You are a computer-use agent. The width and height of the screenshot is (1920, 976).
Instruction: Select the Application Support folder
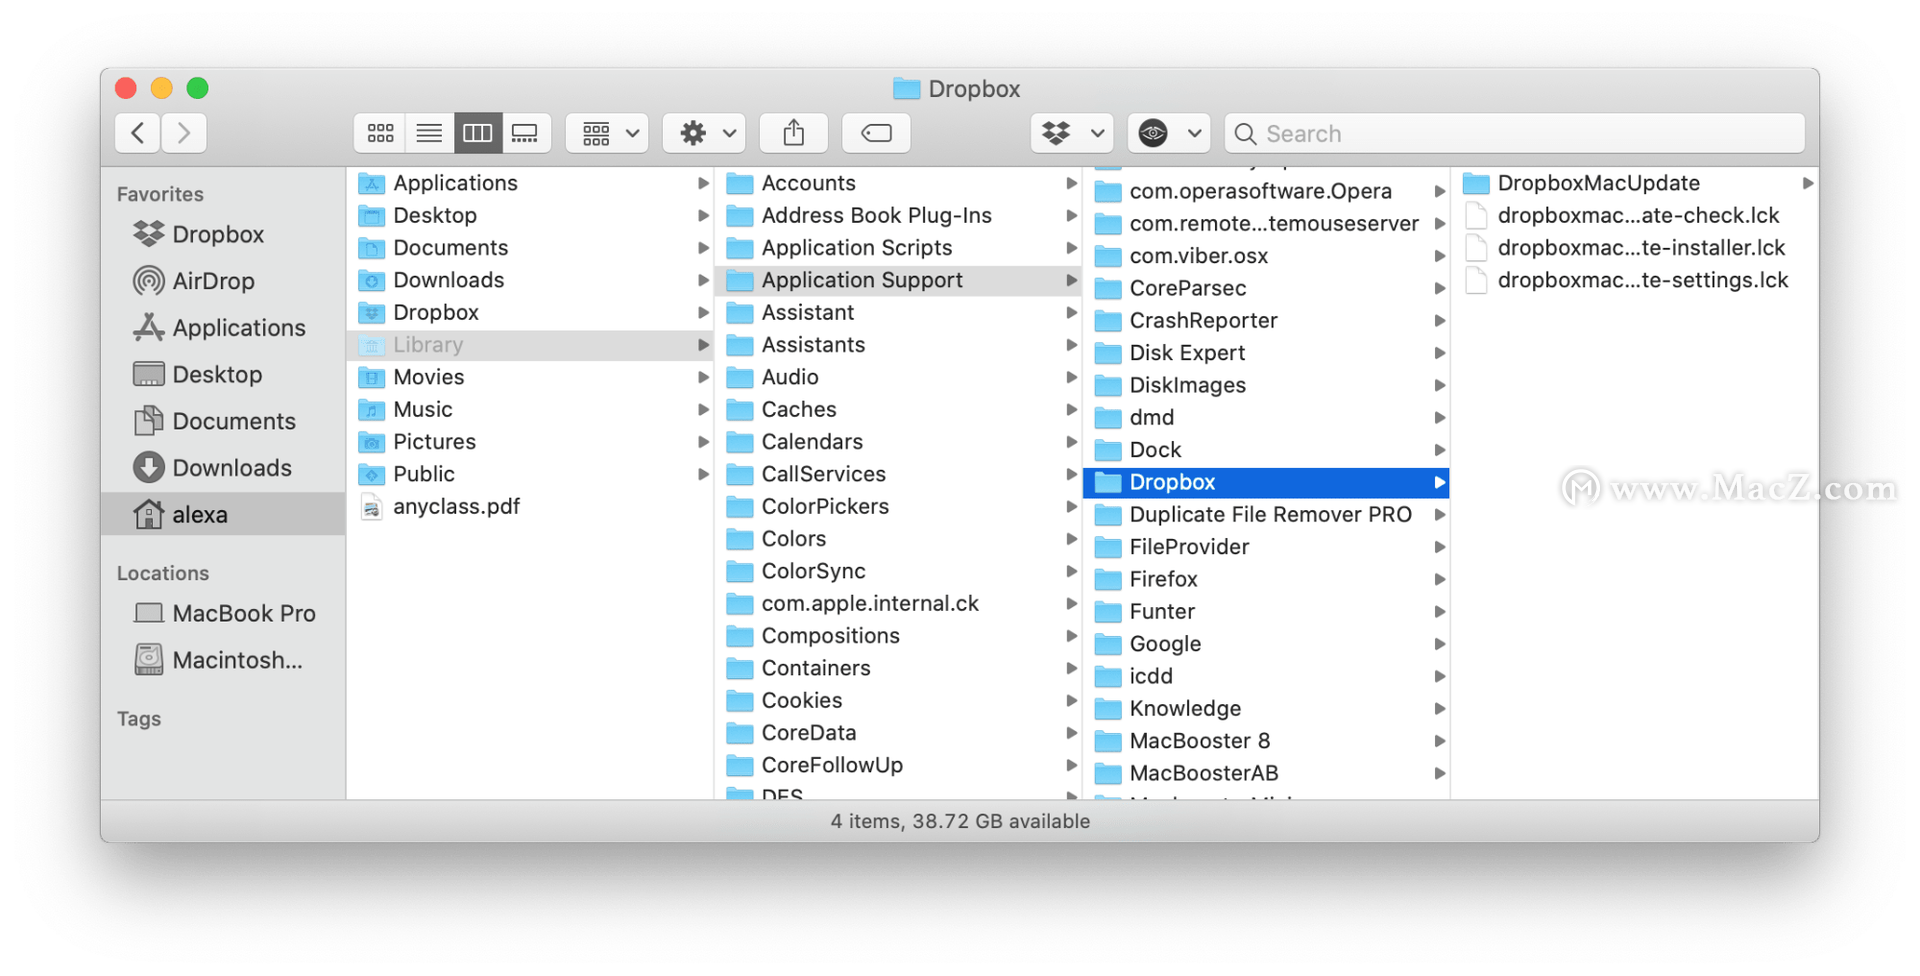(899, 280)
